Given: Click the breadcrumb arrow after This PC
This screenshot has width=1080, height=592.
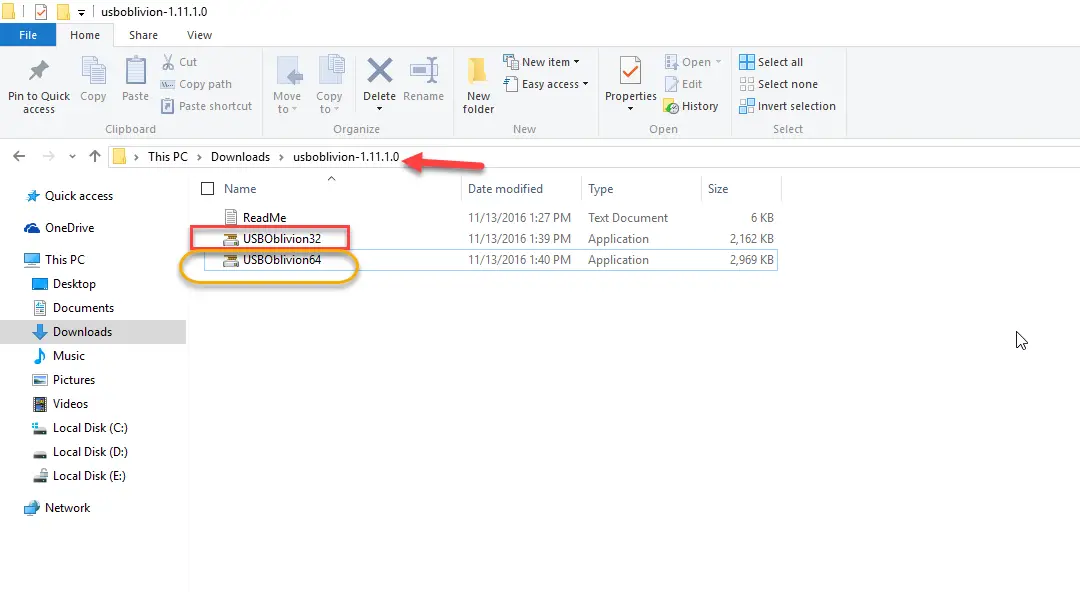Looking at the screenshot, I should tap(199, 157).
